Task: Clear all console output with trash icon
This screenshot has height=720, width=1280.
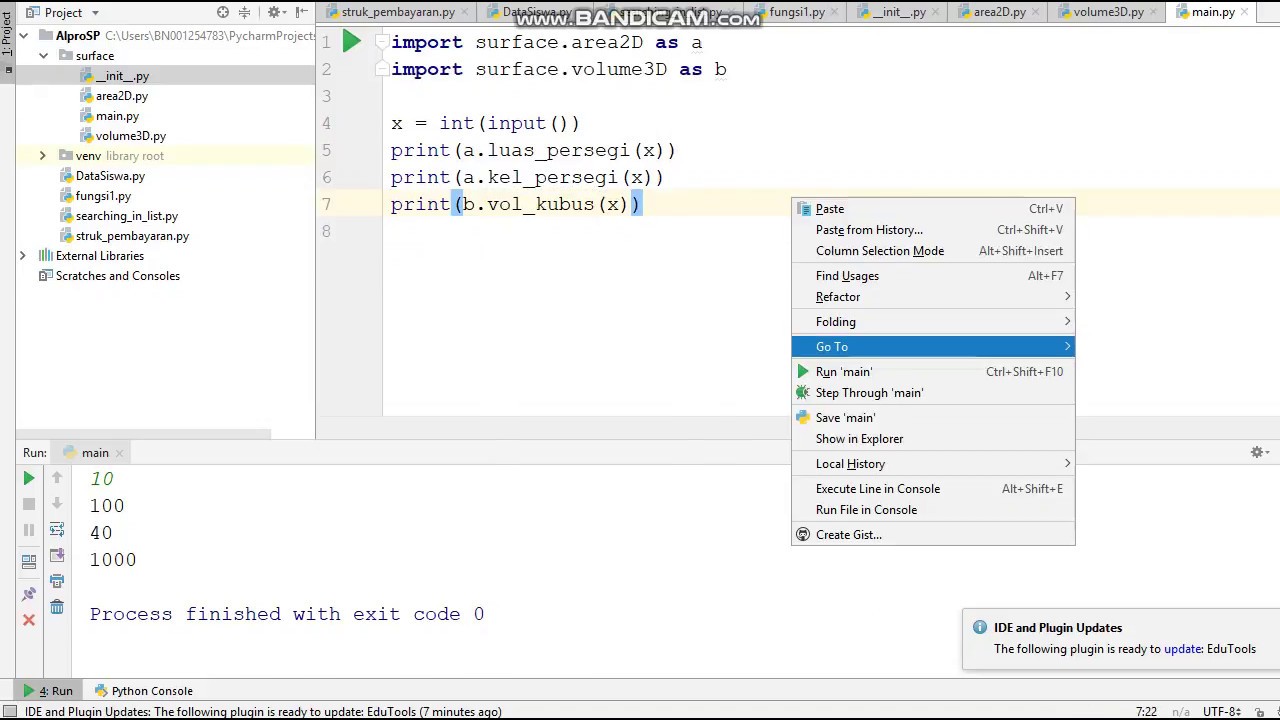Action: point(57,607)
